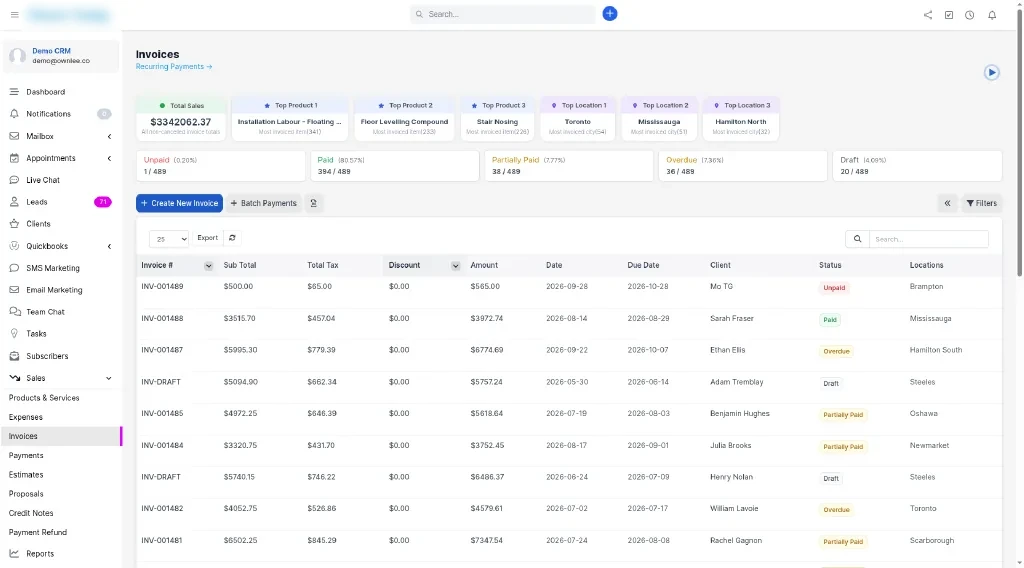Screen dimensions: 1024x568
Task: Click the blue plus quick-add button
Action: (x=609, y=14)
